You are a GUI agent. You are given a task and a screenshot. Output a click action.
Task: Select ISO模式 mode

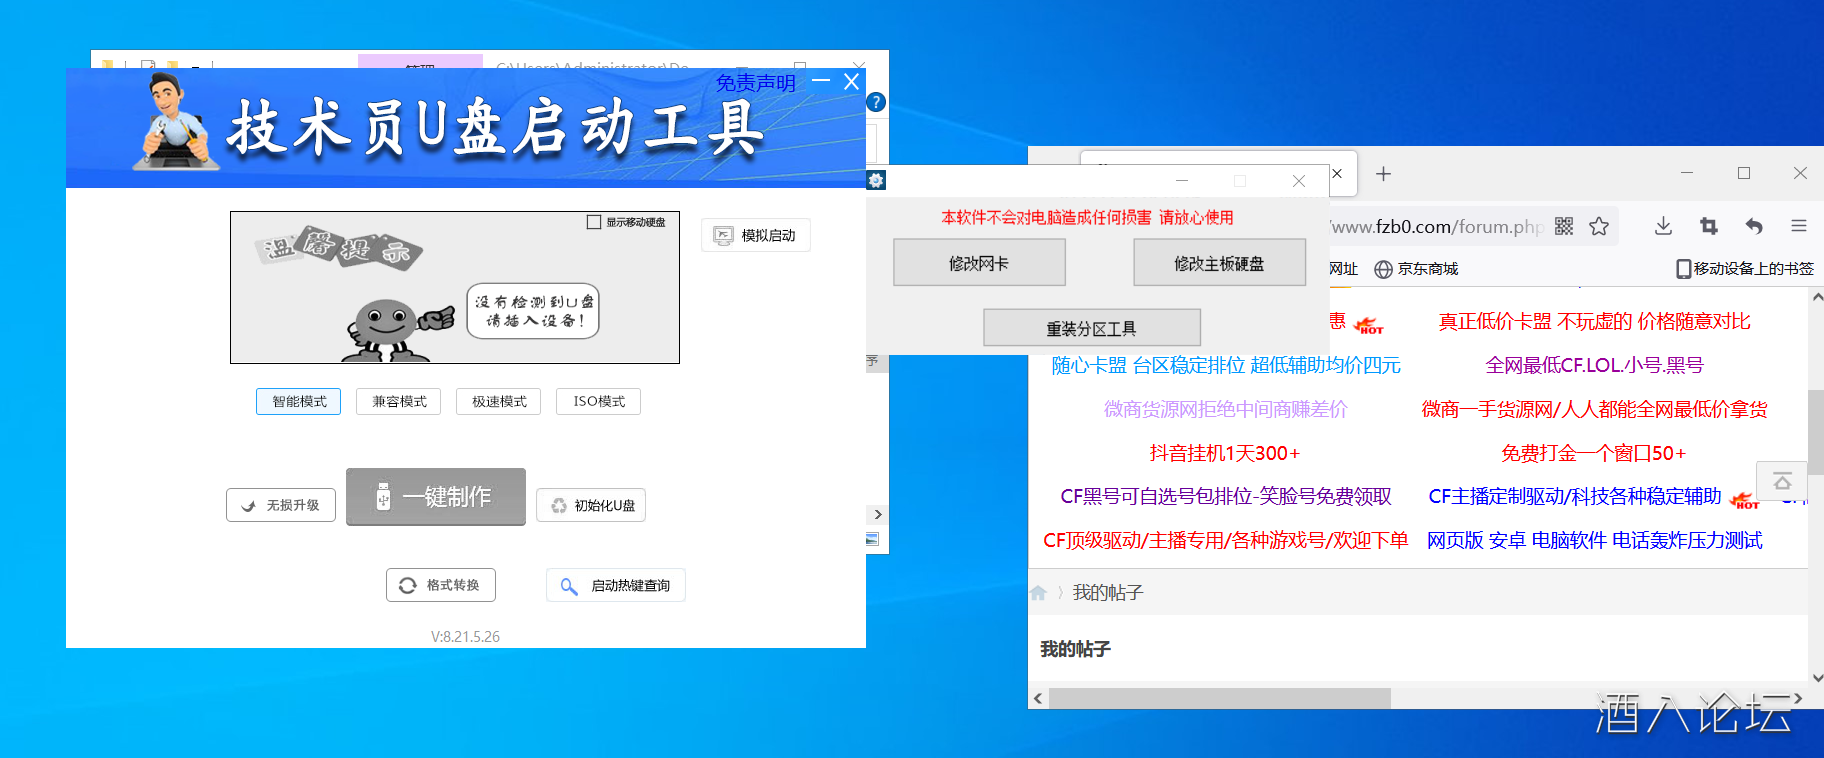point(599,401)
